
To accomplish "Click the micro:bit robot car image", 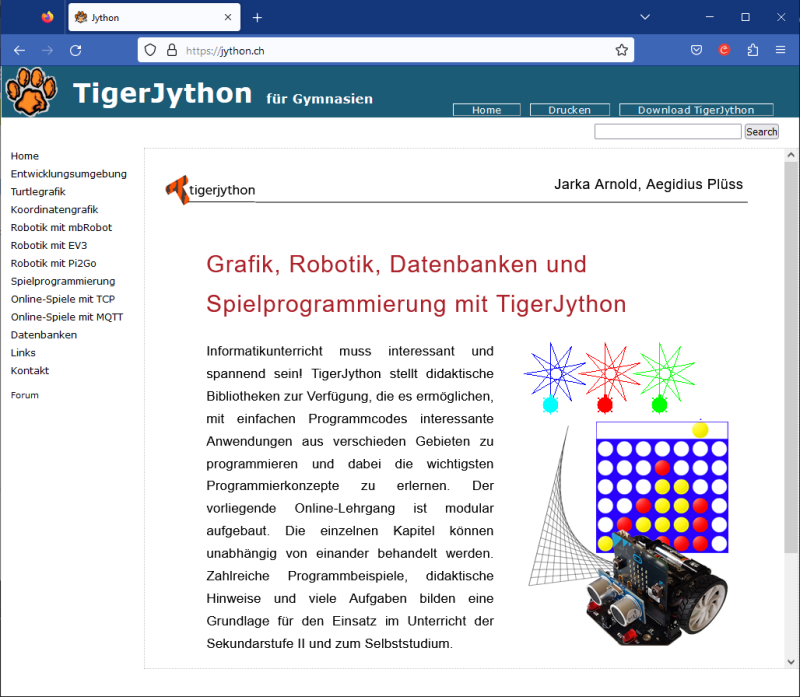I will [656, 588].
